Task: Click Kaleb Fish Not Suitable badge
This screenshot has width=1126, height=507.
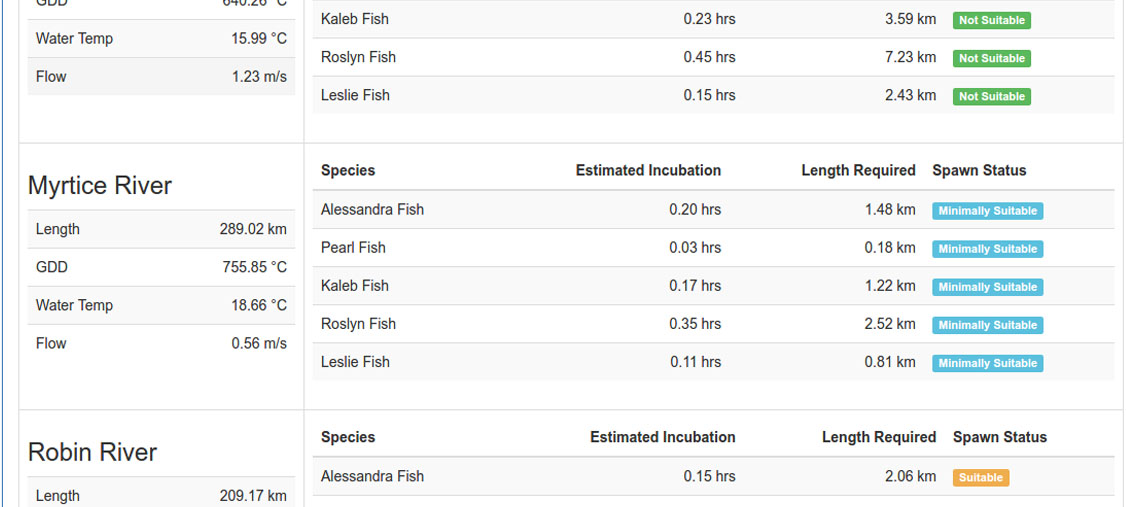Action: point(992,20)
